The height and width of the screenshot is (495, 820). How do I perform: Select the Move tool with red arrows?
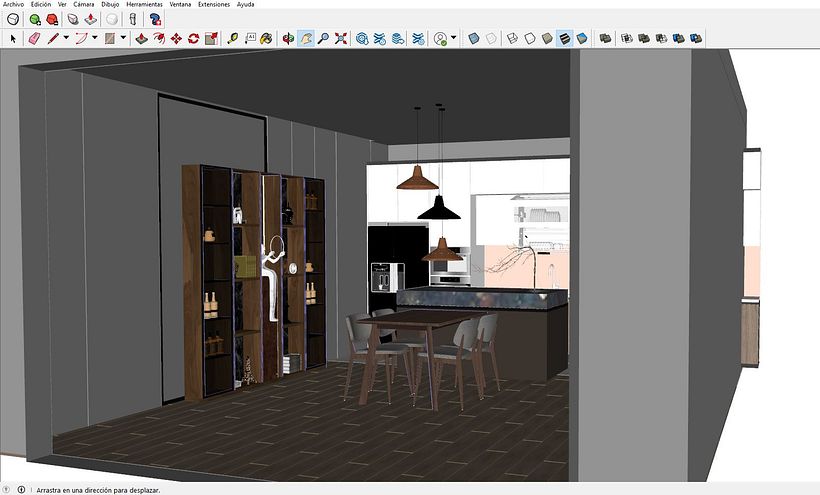(176, 38)
